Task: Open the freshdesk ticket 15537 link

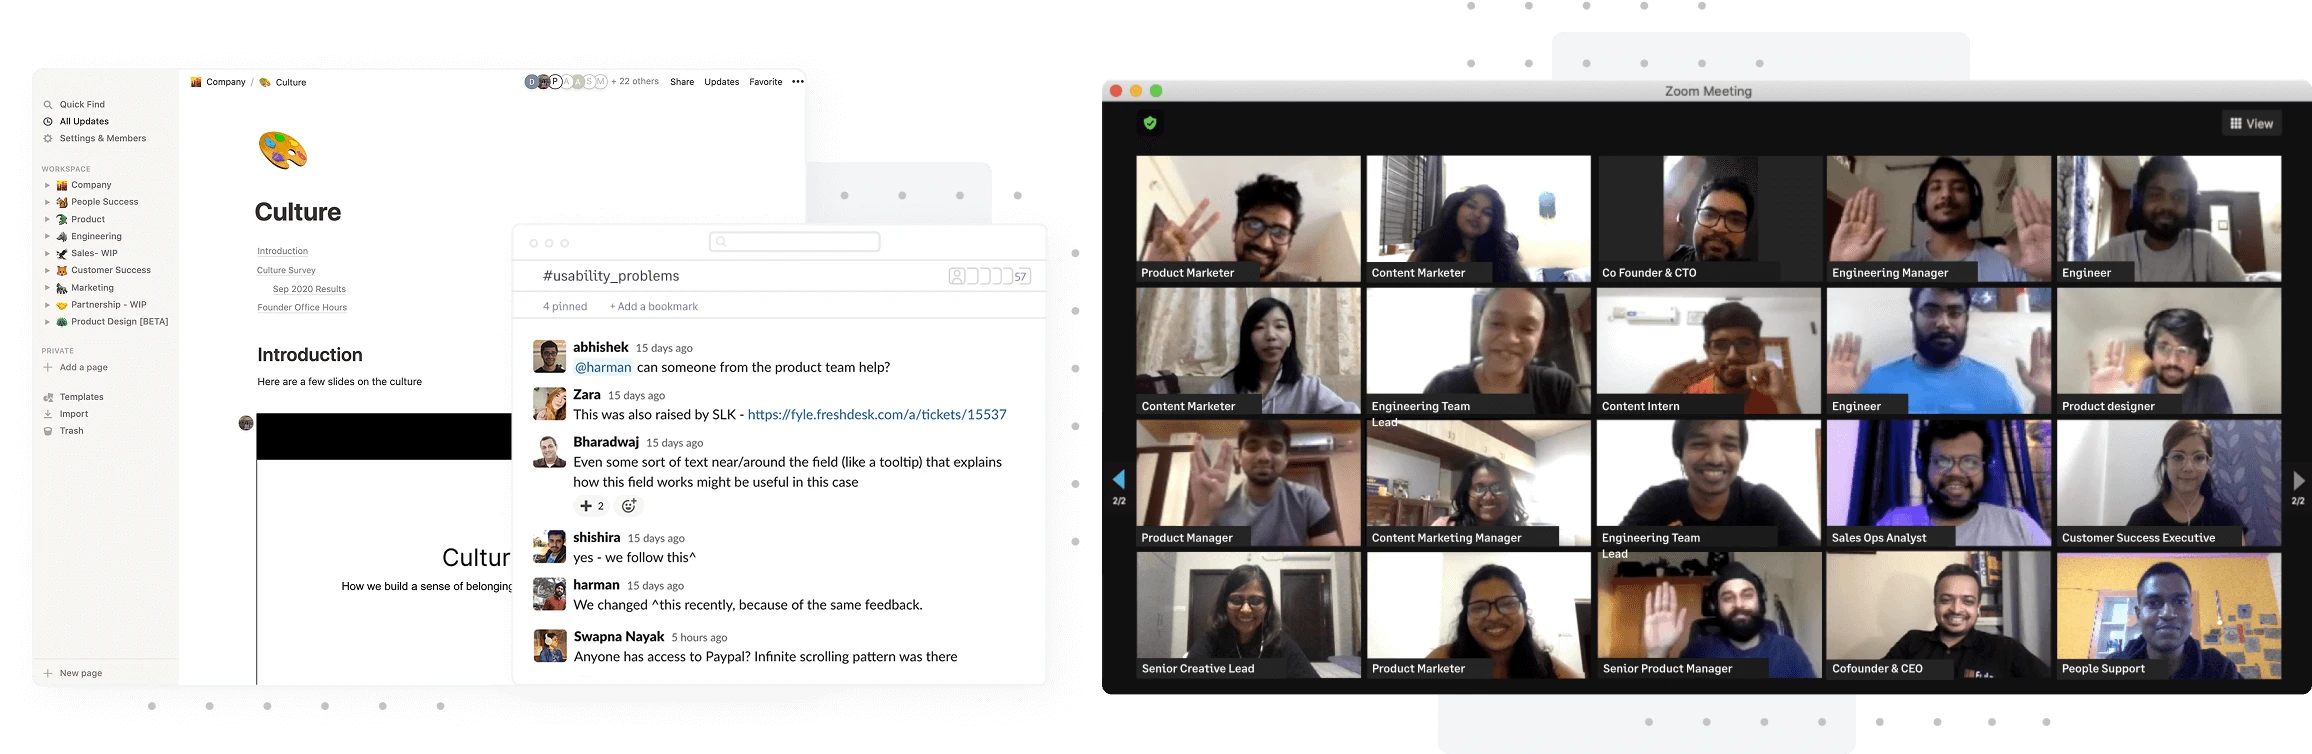Action: click(876, 415)
